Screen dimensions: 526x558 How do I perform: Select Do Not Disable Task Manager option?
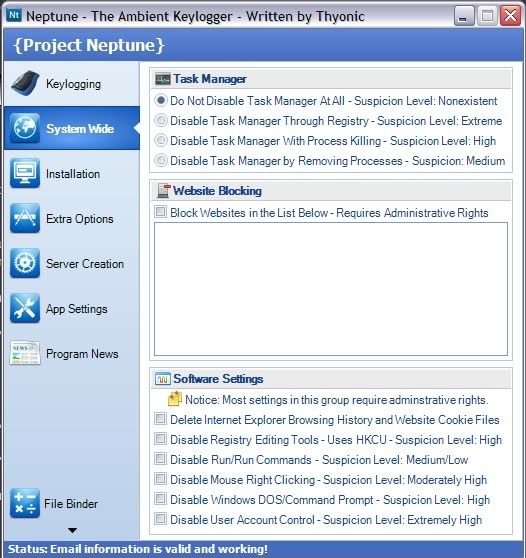point(161,100)
